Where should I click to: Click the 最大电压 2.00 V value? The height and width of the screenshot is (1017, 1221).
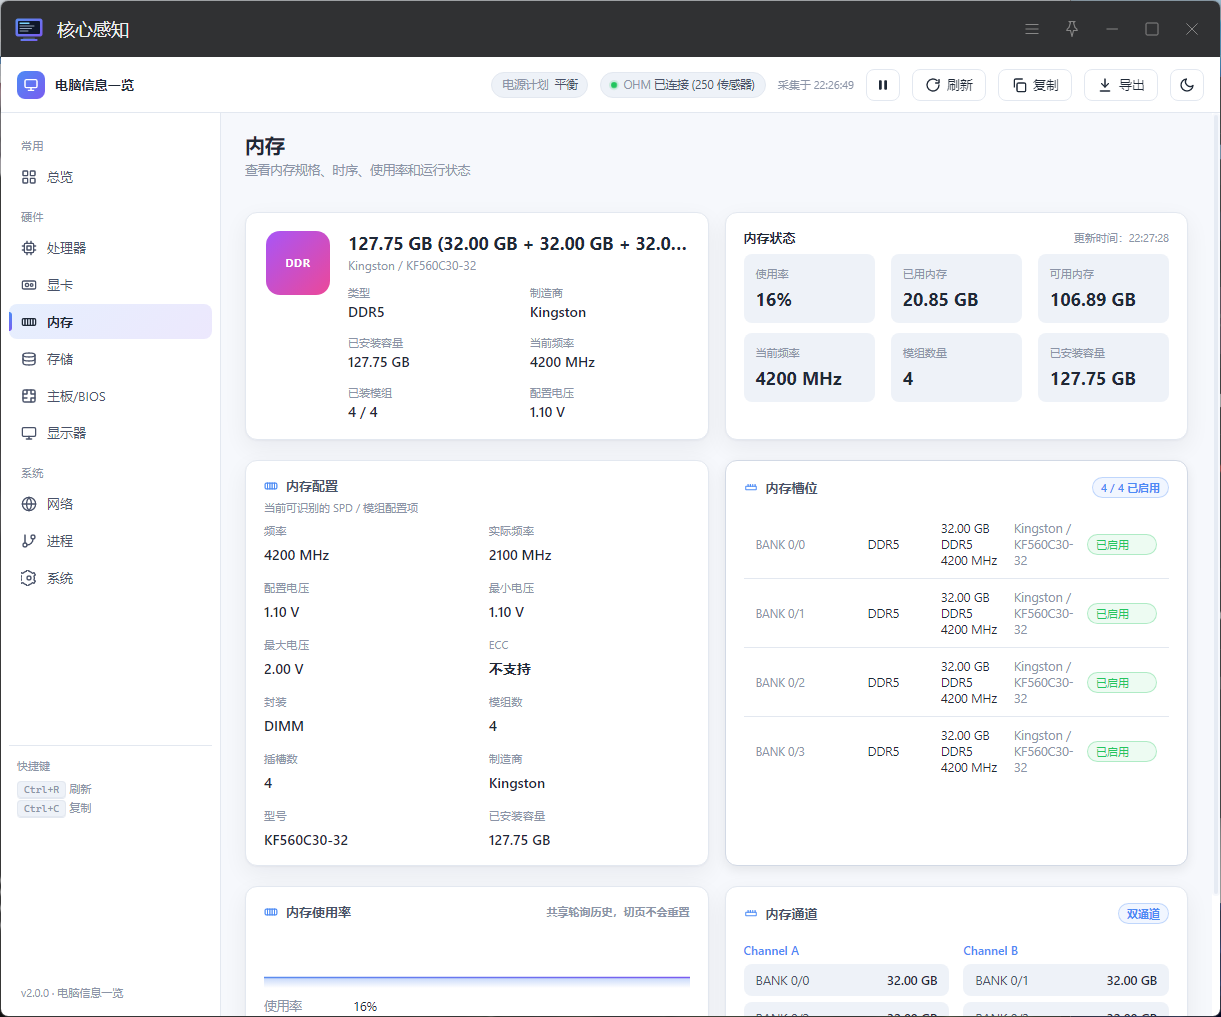pos(284,669)
